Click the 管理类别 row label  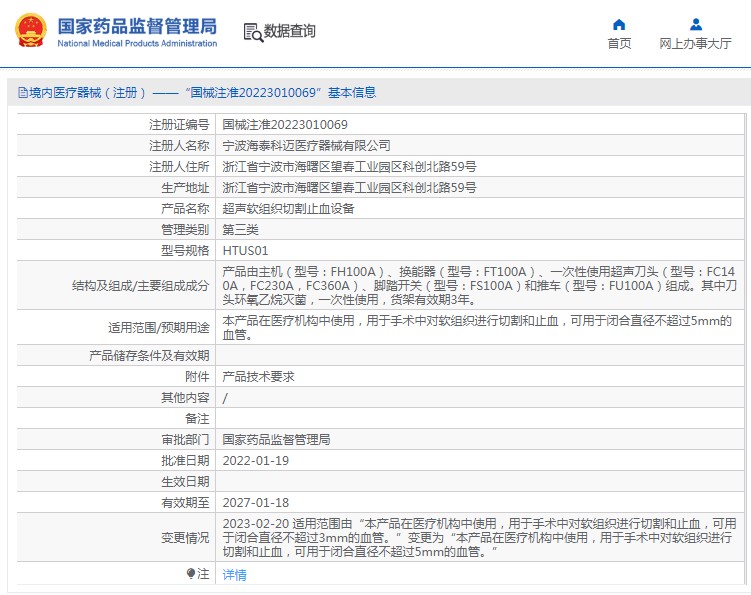click(185, 230)
